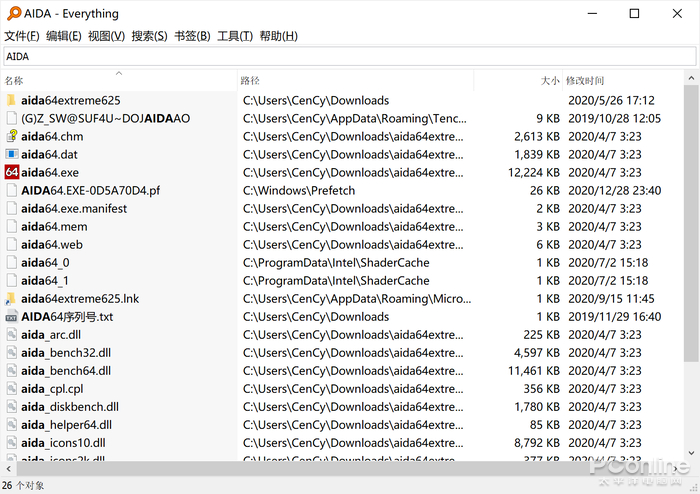Open the 搜索(S) menu
This screenshot has height=494, width=700.
pos(149,36)
